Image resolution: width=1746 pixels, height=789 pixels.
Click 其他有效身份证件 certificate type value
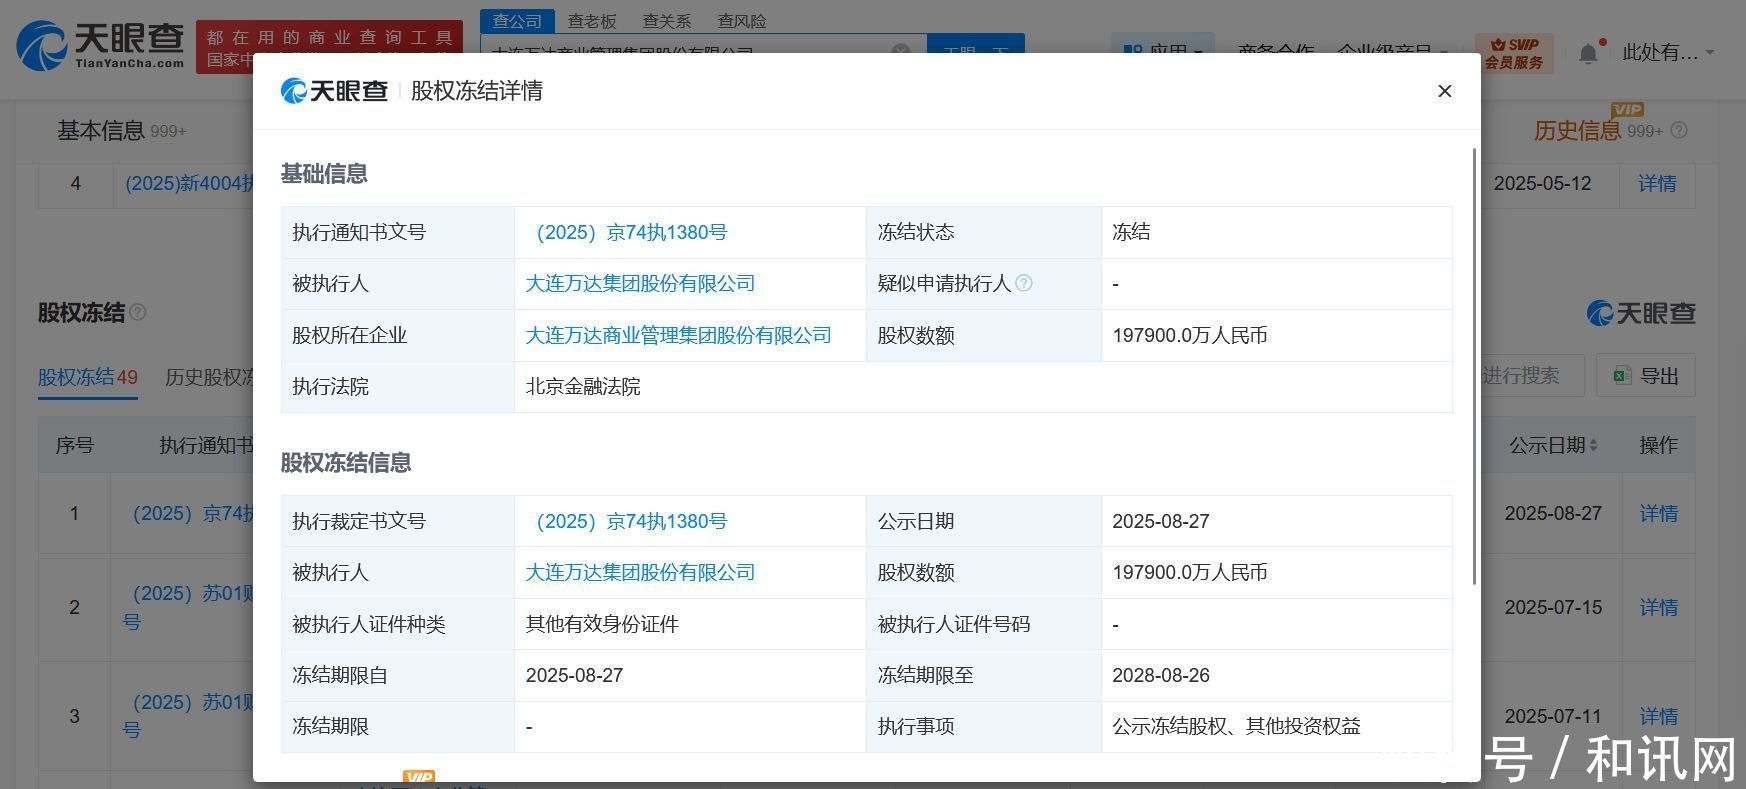[602, 625]
